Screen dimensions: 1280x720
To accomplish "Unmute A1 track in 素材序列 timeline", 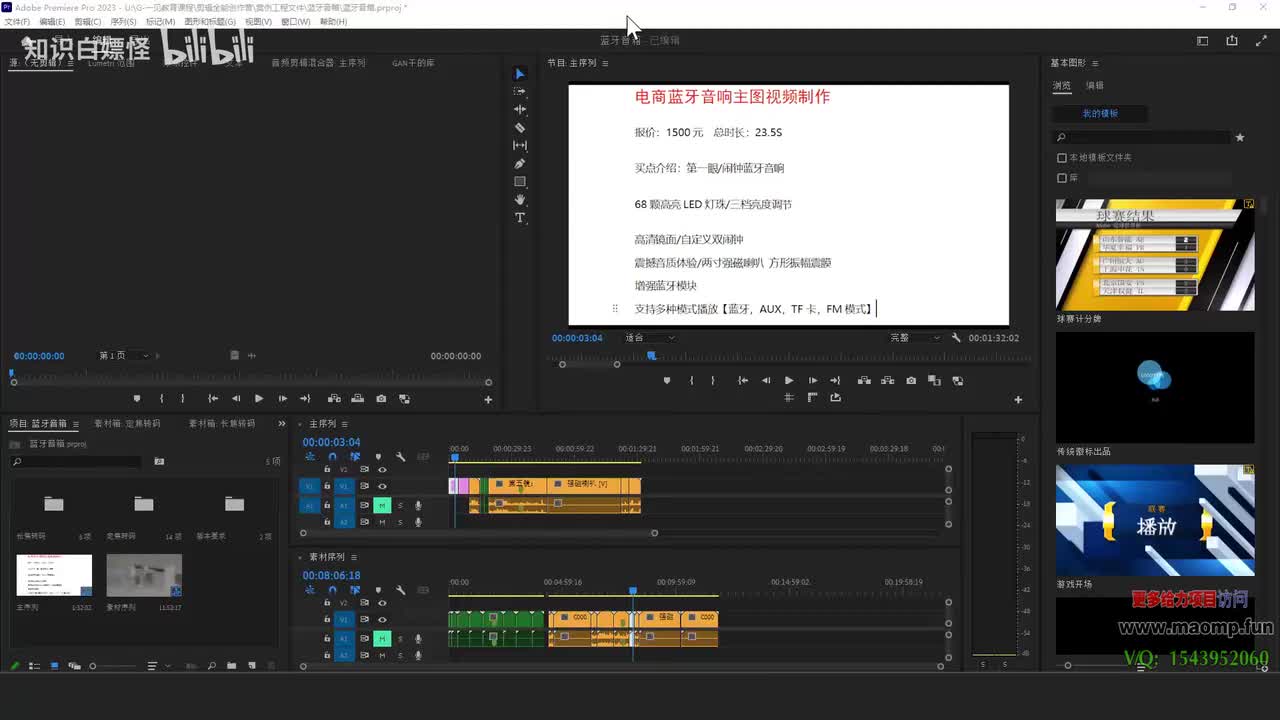I will pos(381,638).
